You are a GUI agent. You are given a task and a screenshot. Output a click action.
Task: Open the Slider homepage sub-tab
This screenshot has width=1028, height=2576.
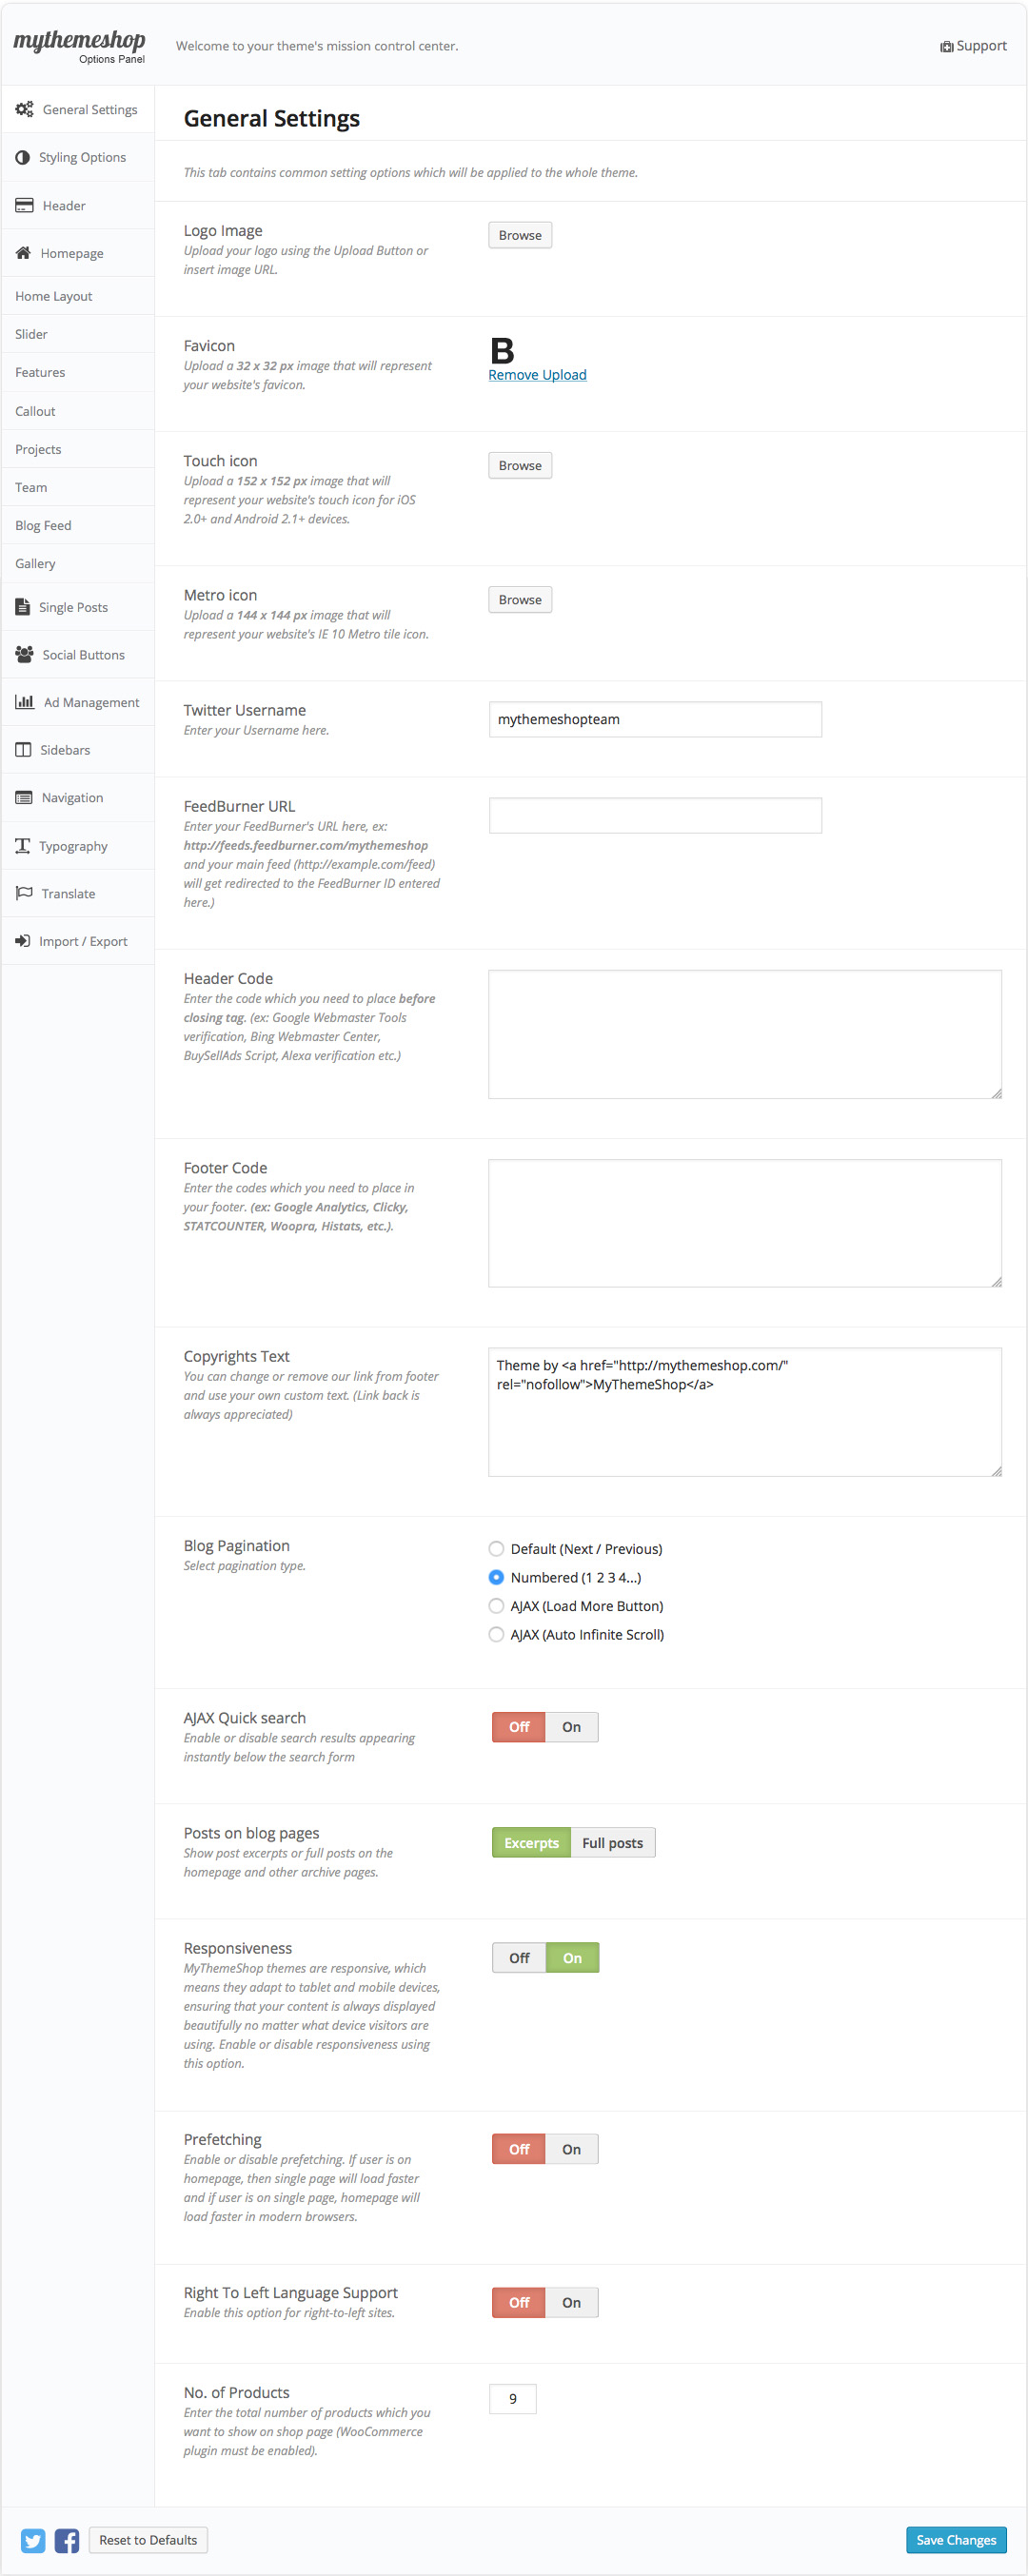[x=31, y=334]
